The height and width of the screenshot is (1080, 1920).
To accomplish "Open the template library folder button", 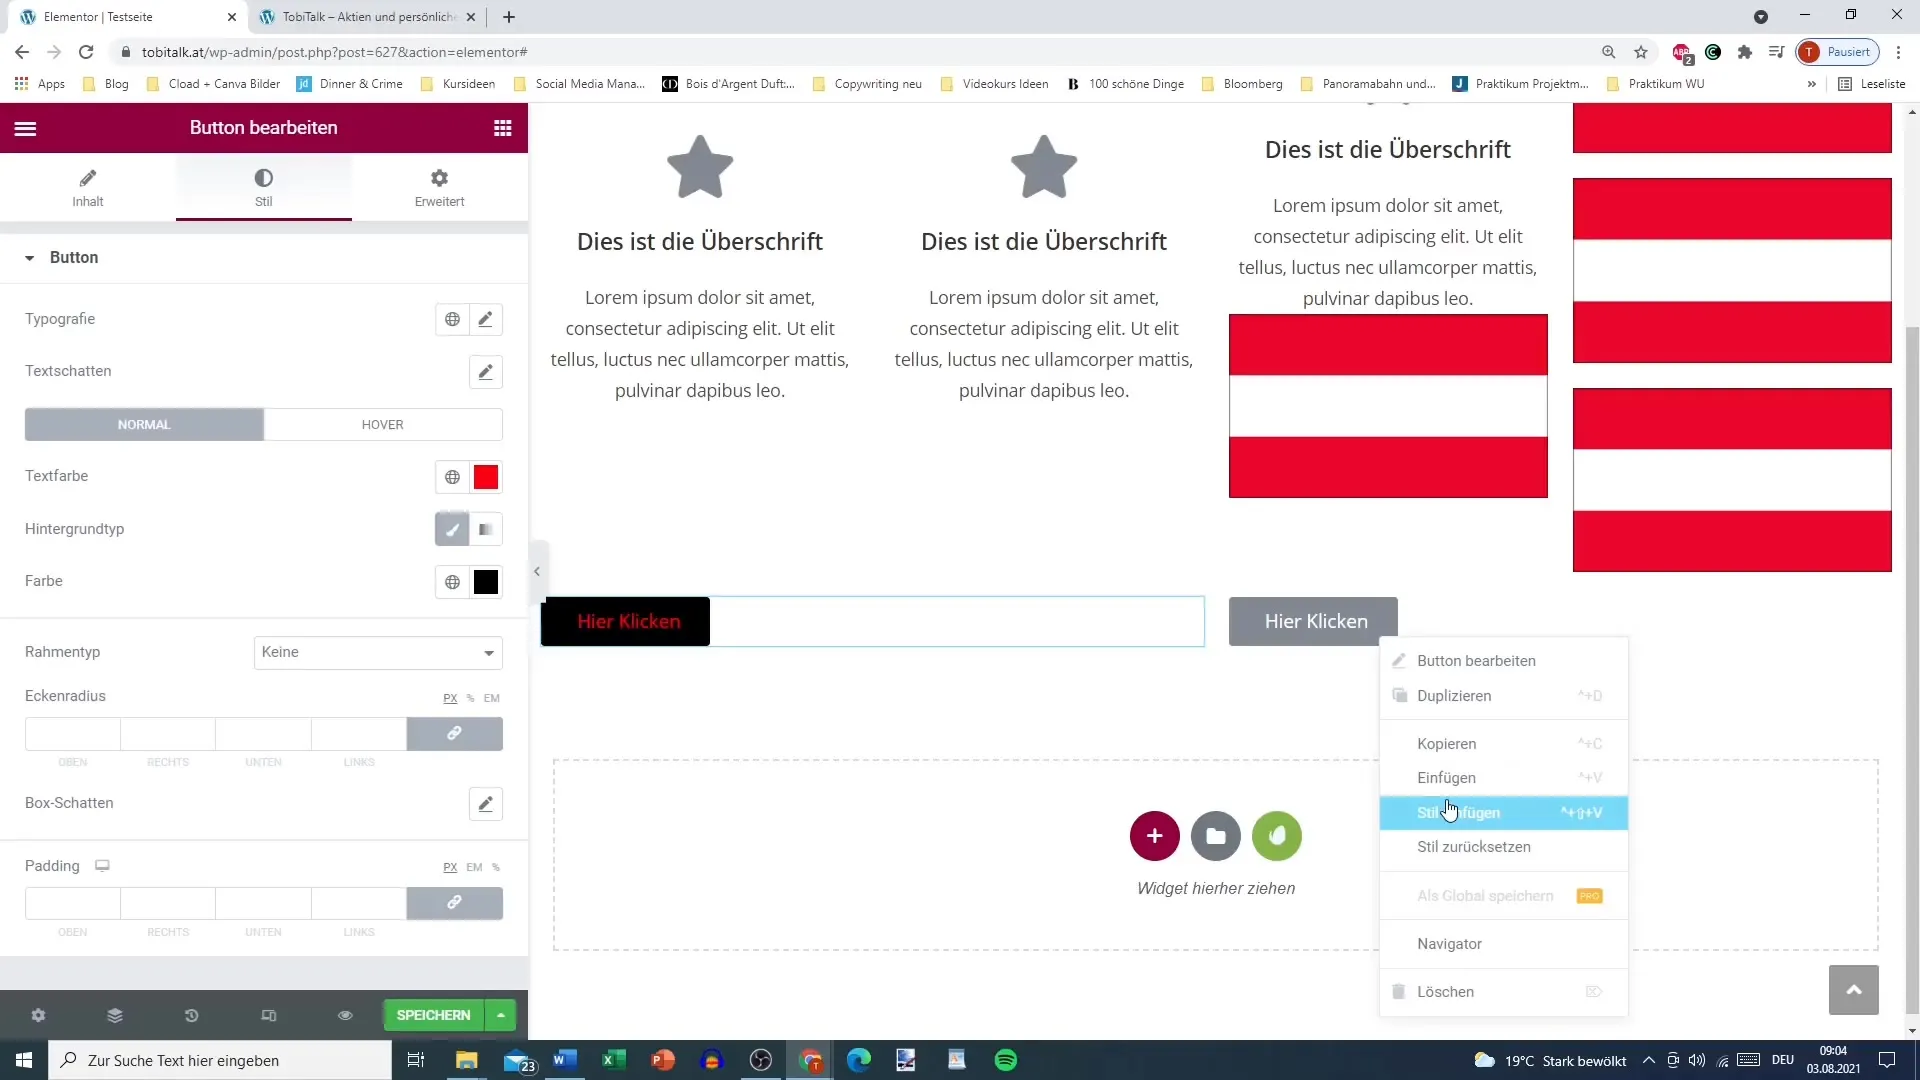I will point(1216,836).
